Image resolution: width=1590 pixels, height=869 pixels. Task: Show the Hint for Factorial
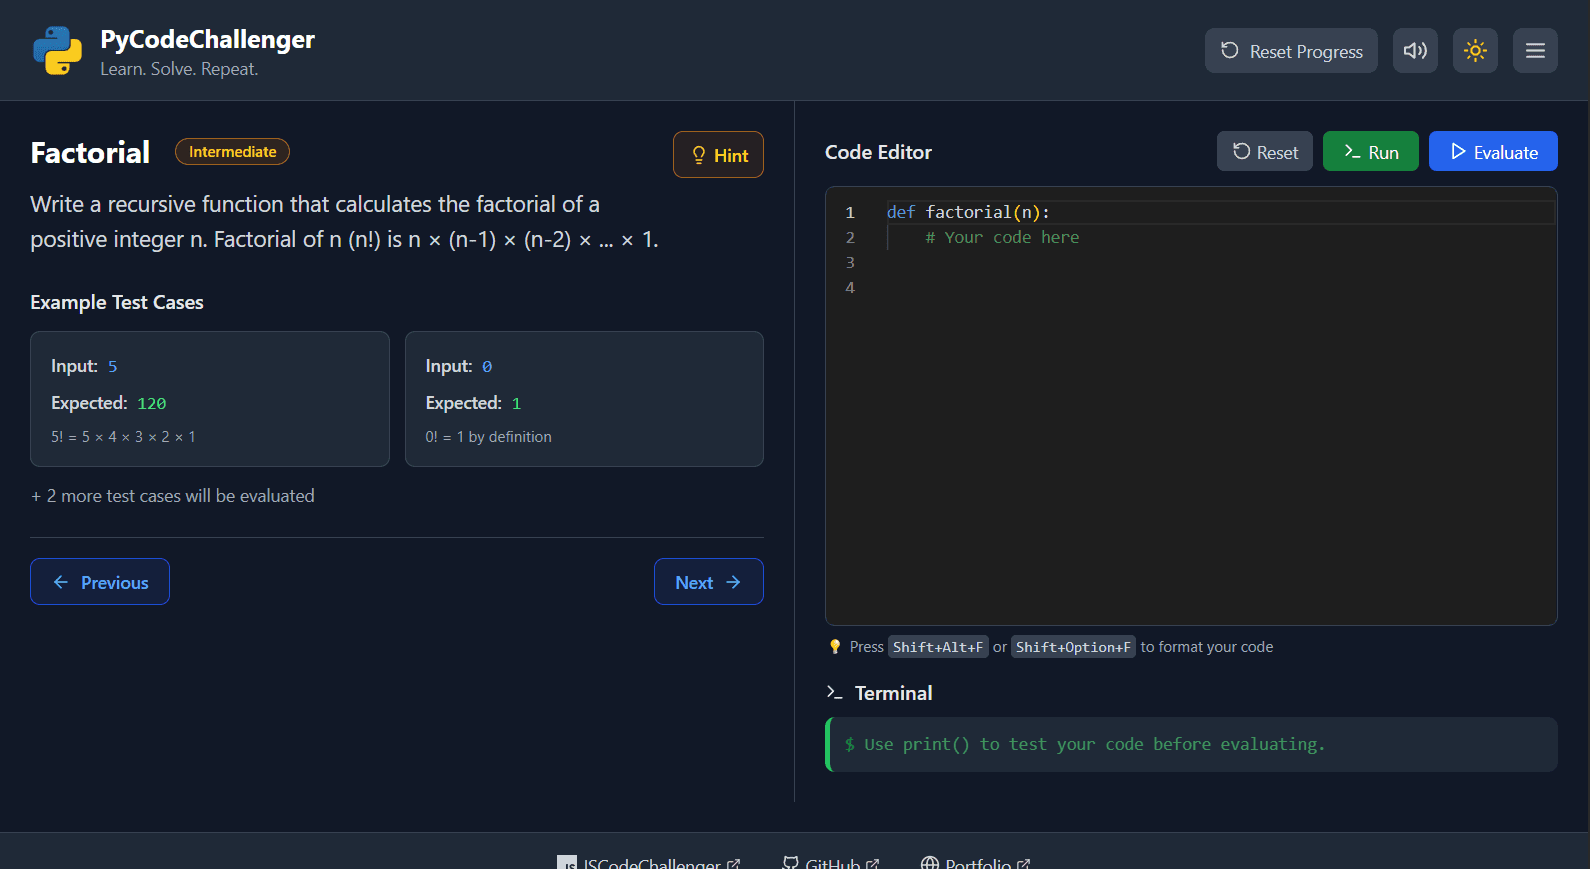tap(718, 155)
